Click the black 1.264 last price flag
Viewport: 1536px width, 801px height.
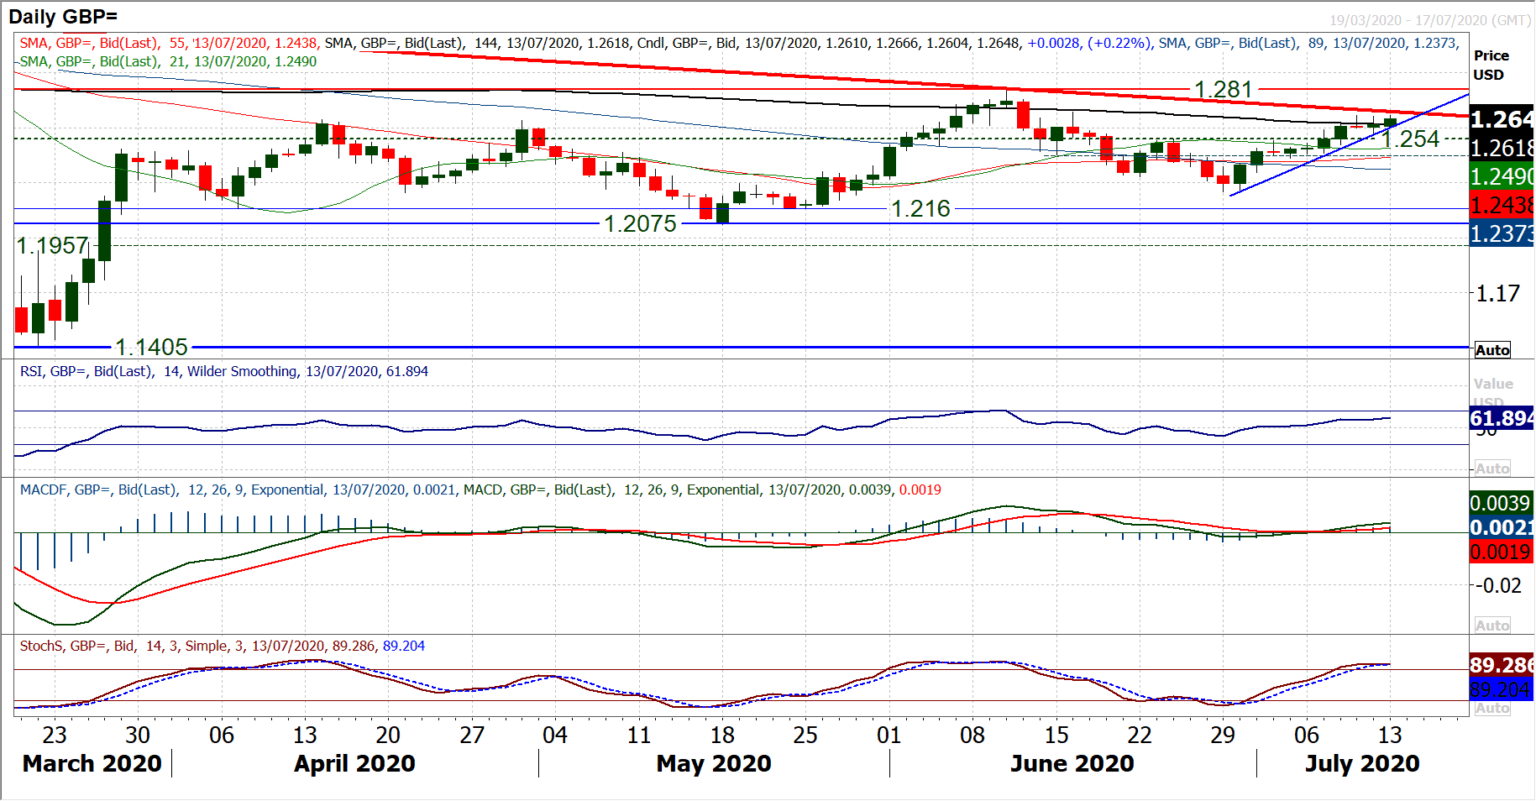[x=1499, y=119]
